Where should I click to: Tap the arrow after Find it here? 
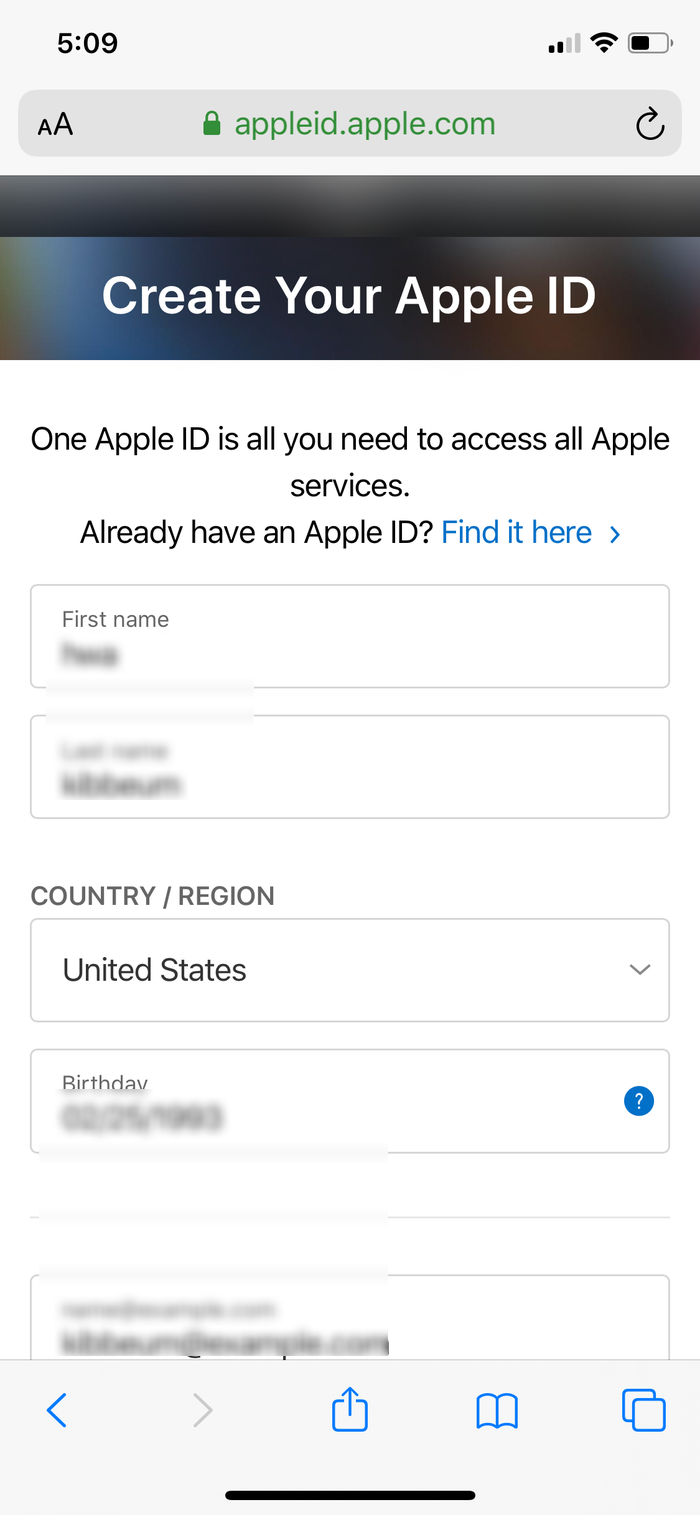pyautogui.click(x=615, y=534)
